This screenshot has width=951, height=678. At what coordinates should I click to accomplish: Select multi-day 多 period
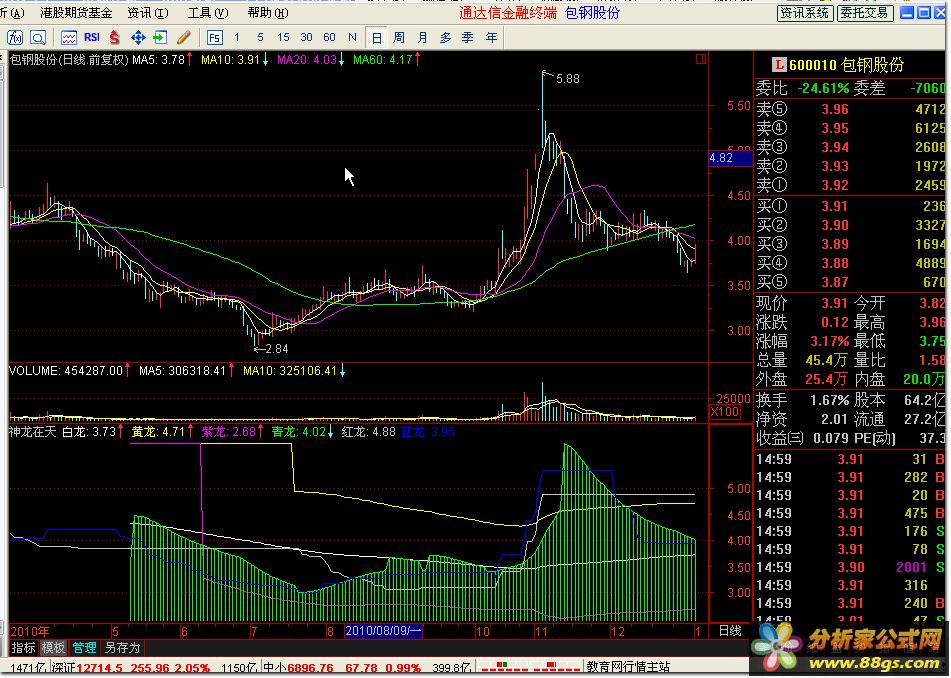tap(445, 38)
